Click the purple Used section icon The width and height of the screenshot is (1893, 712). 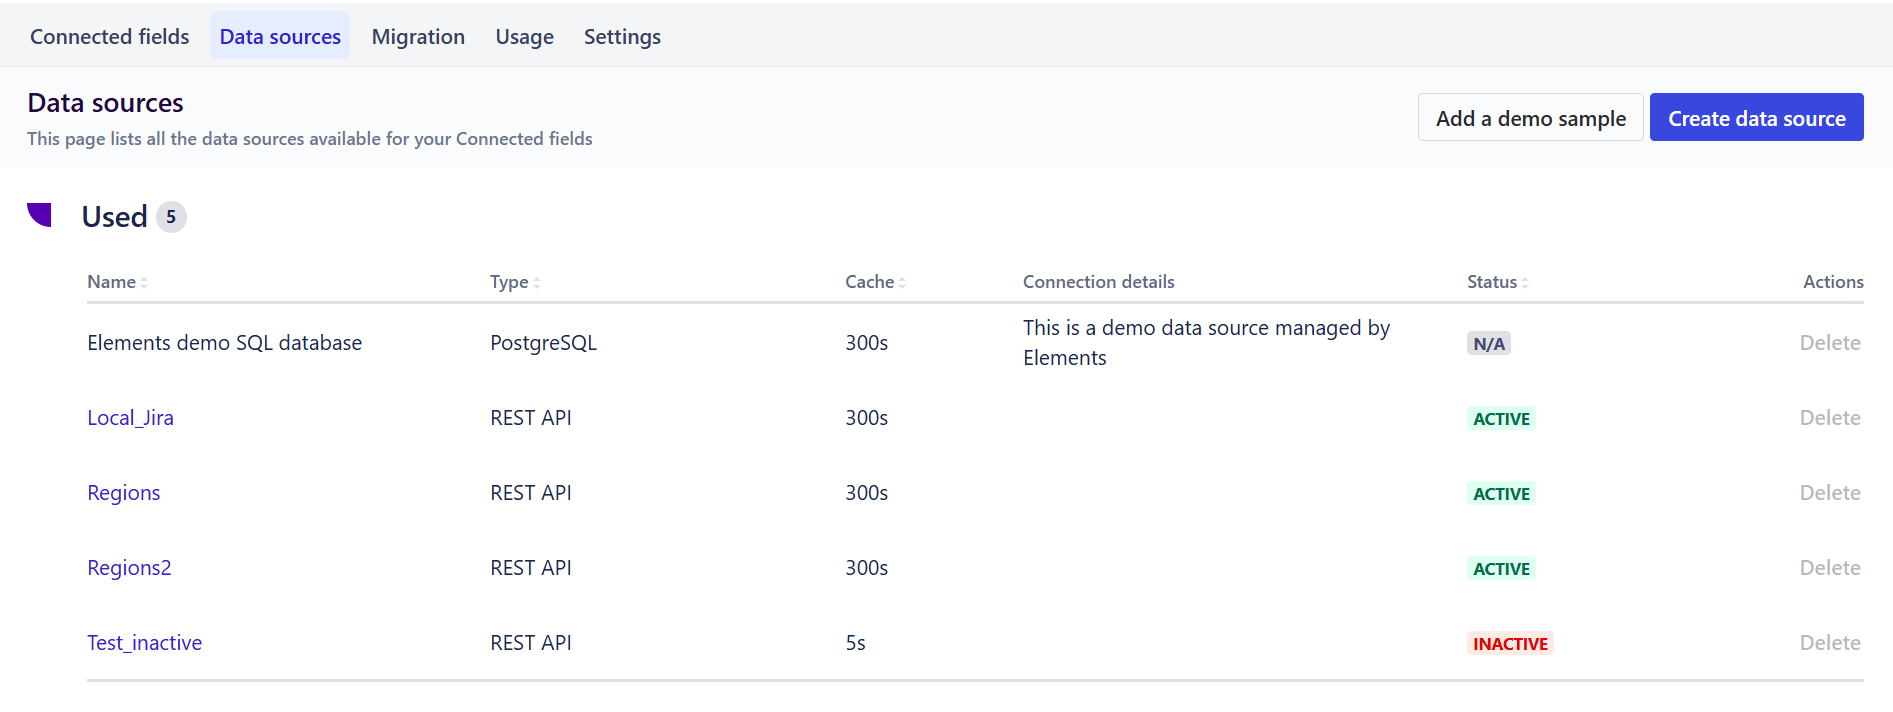coord(39,215)
